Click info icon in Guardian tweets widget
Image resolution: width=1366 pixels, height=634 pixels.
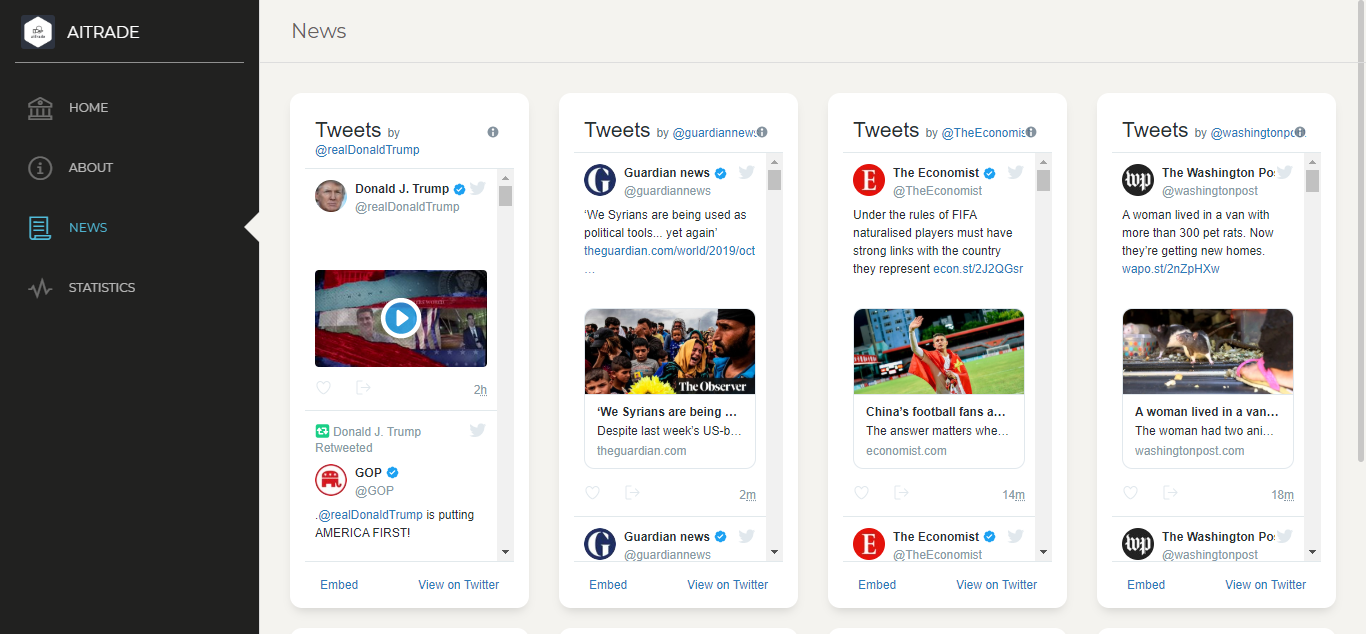point(762,132)
